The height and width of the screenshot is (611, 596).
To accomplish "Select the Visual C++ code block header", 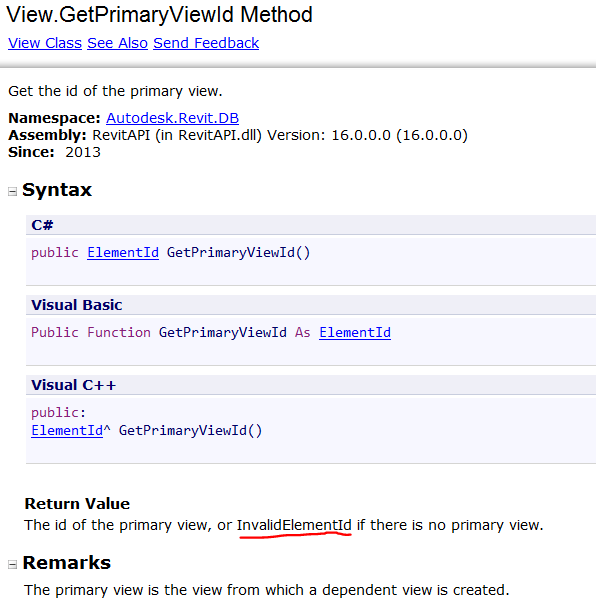I will pos(311,385).
